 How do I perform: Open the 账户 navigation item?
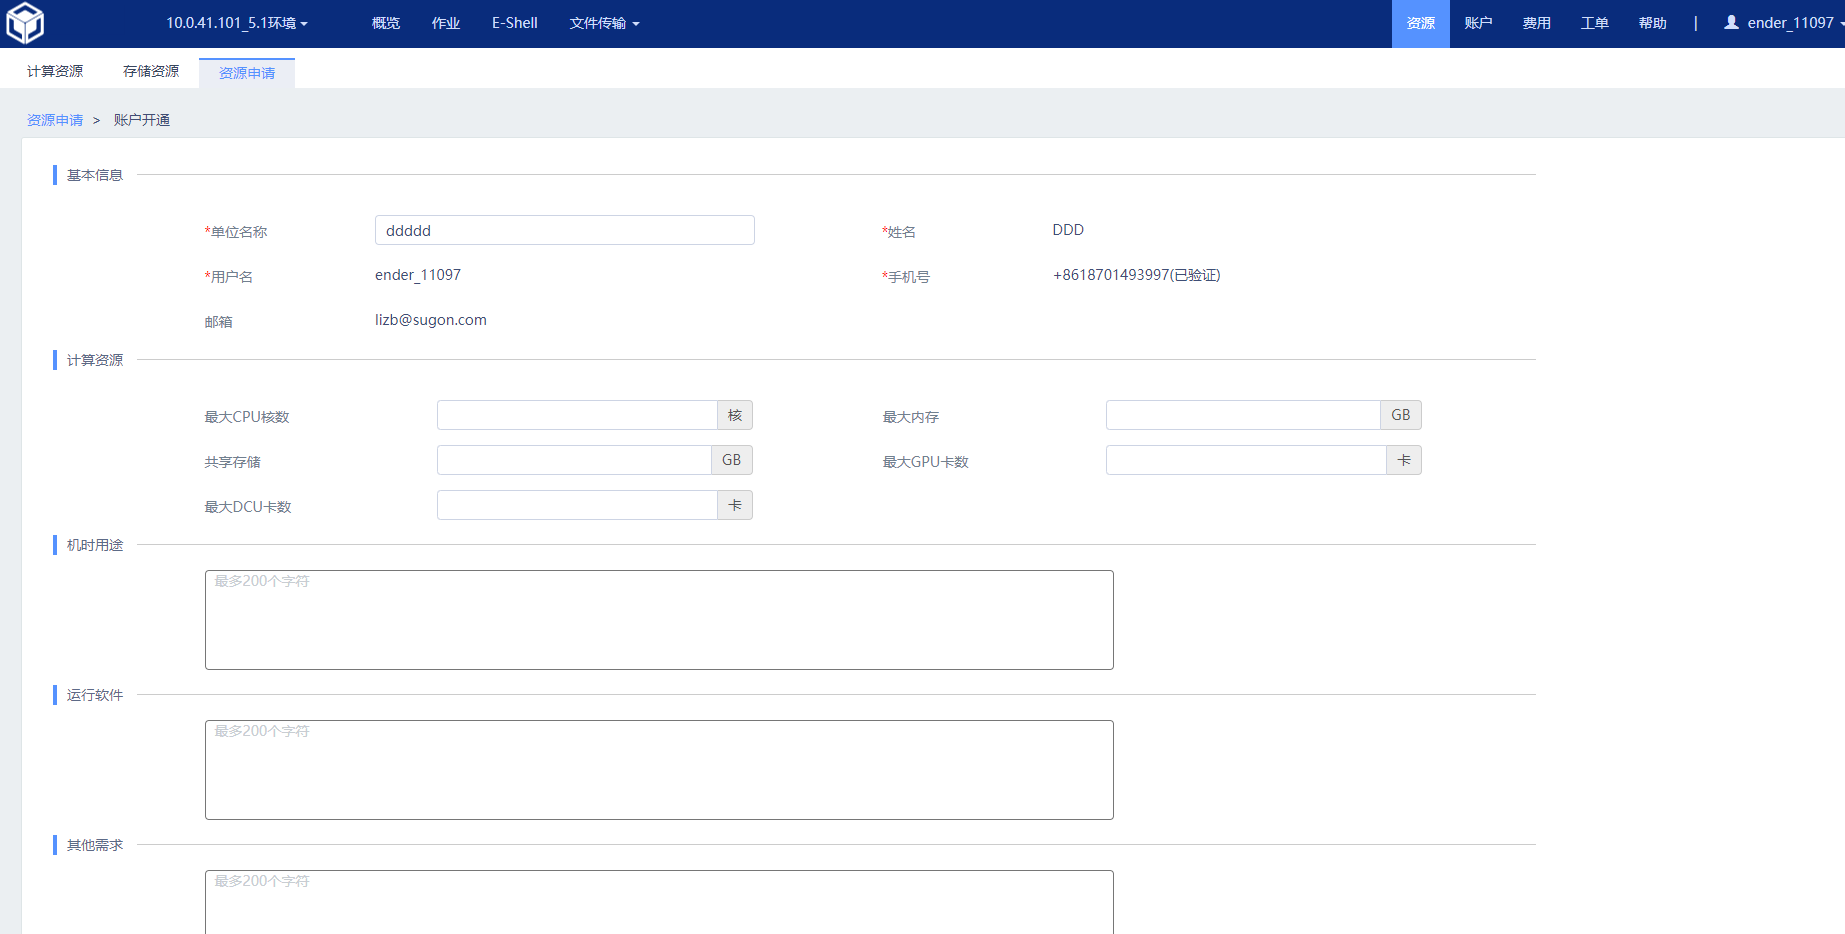tap(1478, 23)
